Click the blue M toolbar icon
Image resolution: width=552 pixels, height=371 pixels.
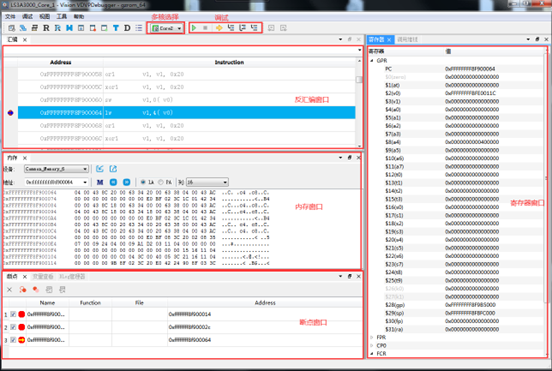[69, 28]
